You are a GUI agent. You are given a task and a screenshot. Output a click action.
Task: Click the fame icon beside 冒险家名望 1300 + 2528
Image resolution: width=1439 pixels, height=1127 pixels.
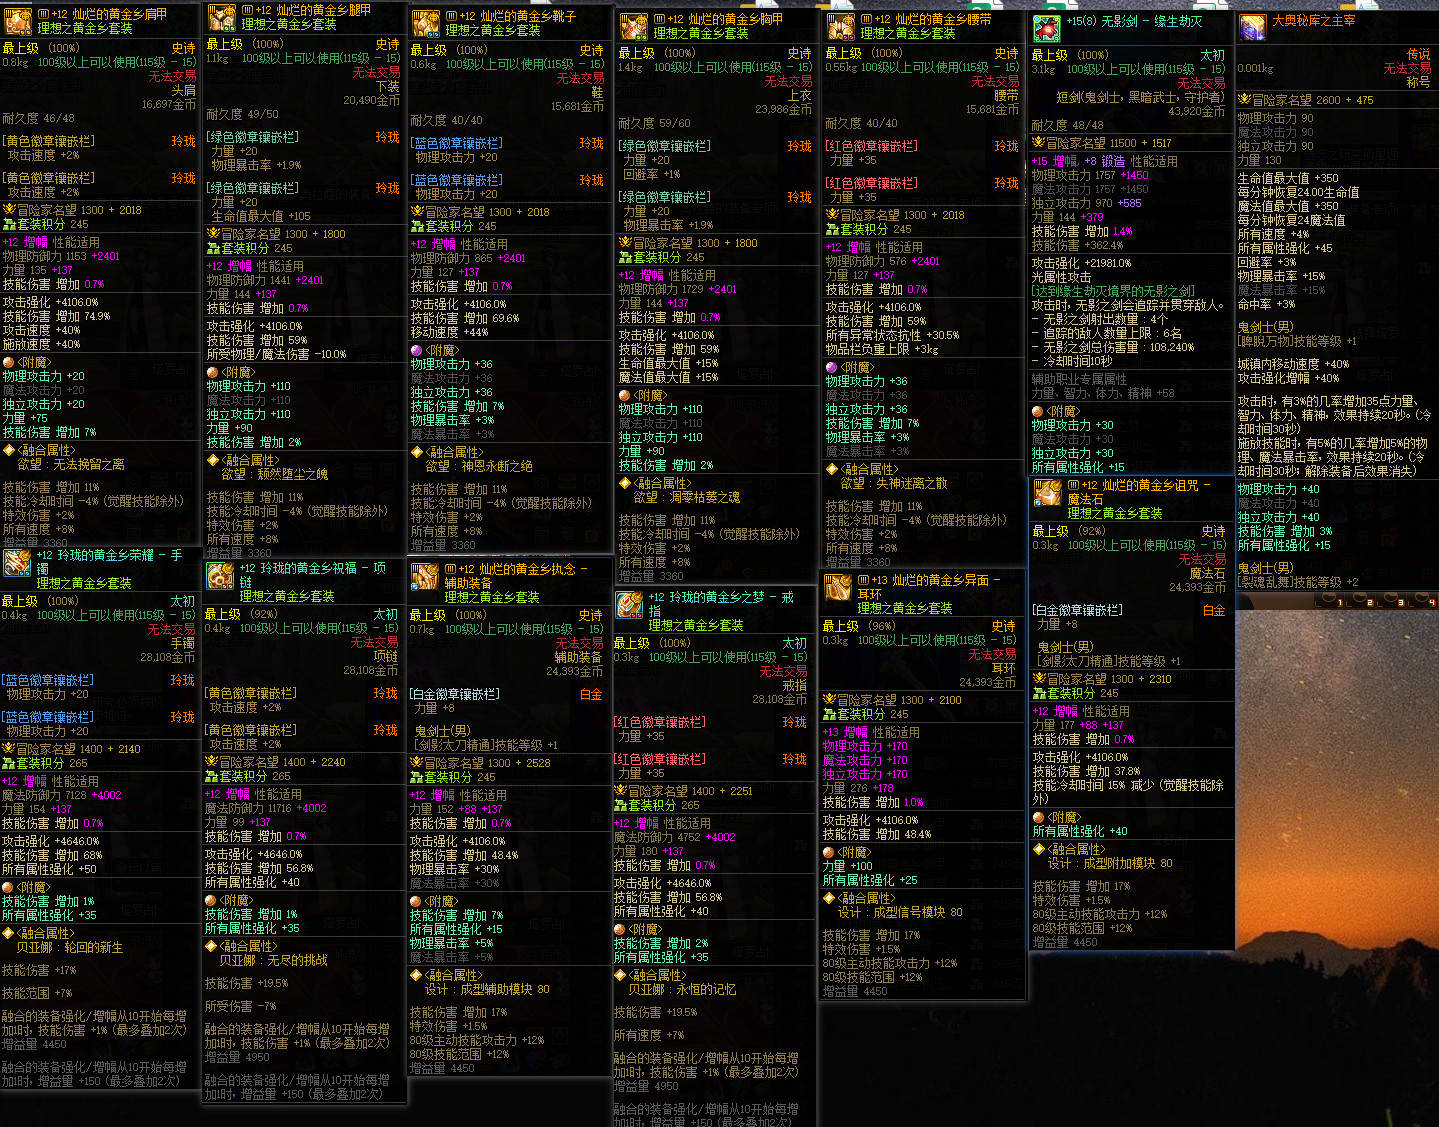pos(416,763)
